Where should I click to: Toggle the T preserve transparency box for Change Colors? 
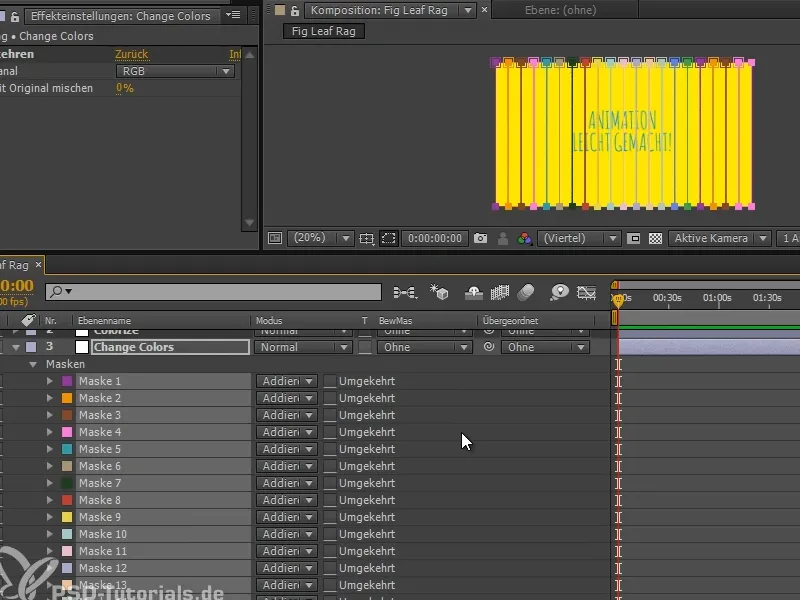coord(365,347)
